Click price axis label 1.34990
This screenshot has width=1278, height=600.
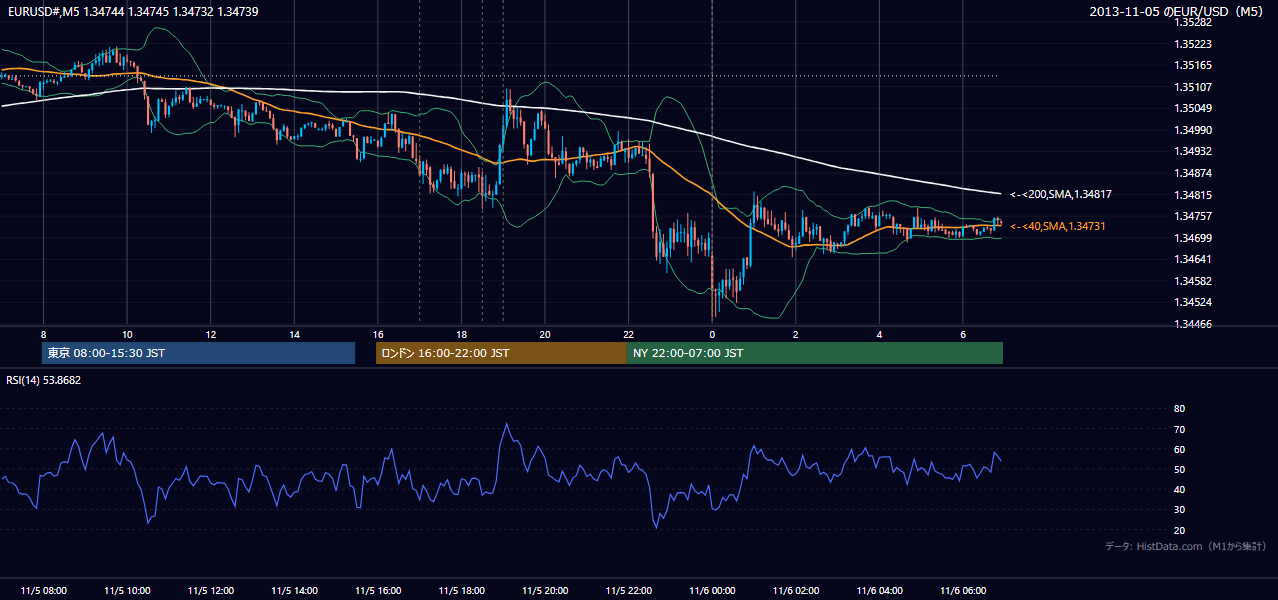(1193, 130)
